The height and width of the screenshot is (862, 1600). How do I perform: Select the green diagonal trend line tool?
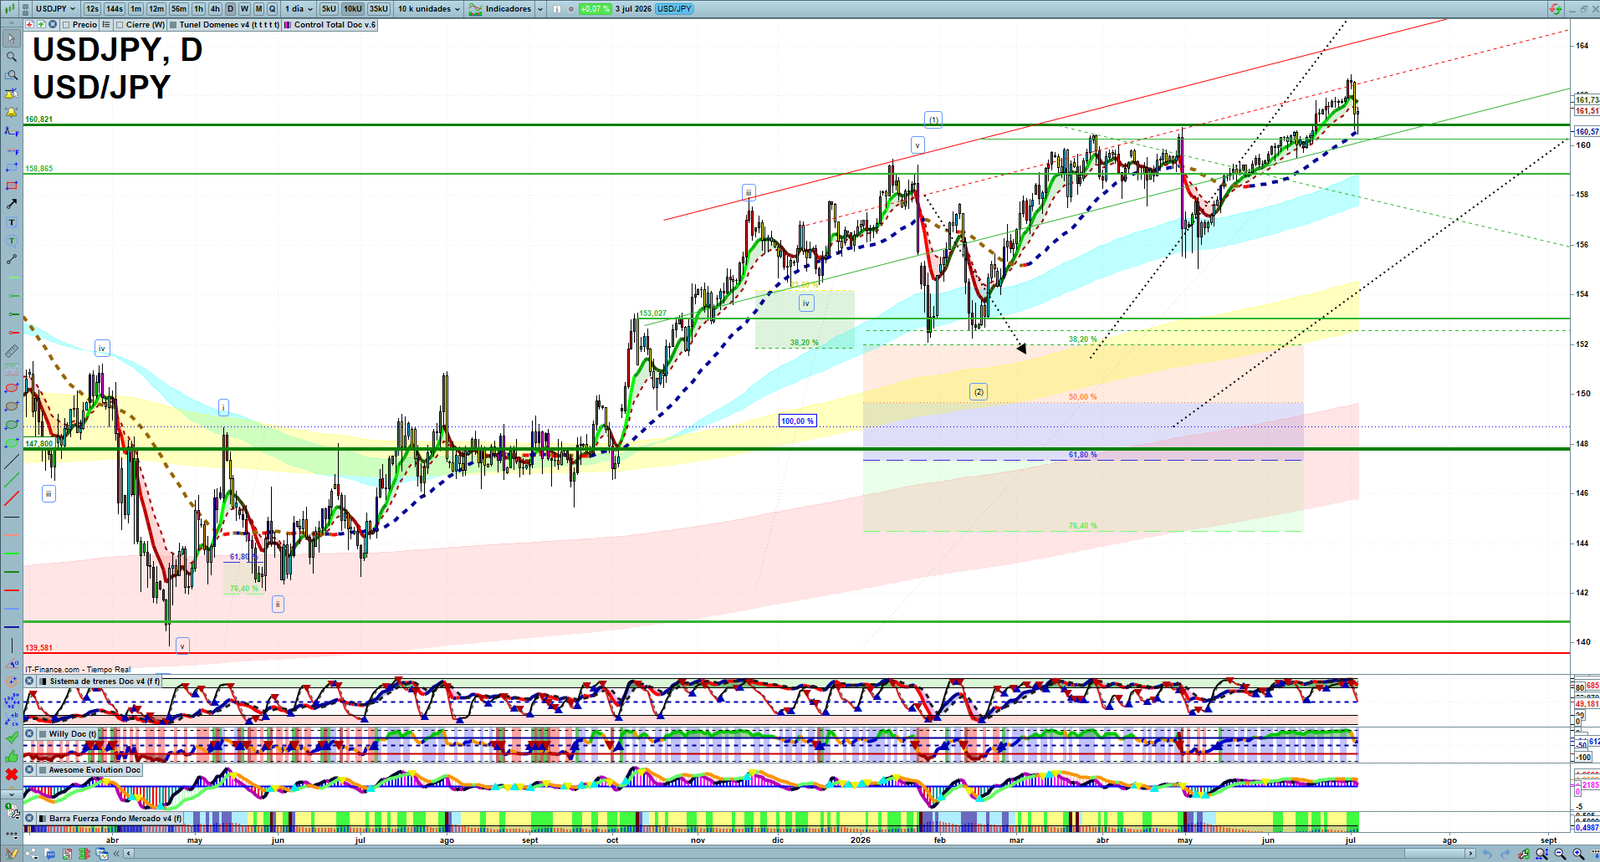(x=11, y=480)
